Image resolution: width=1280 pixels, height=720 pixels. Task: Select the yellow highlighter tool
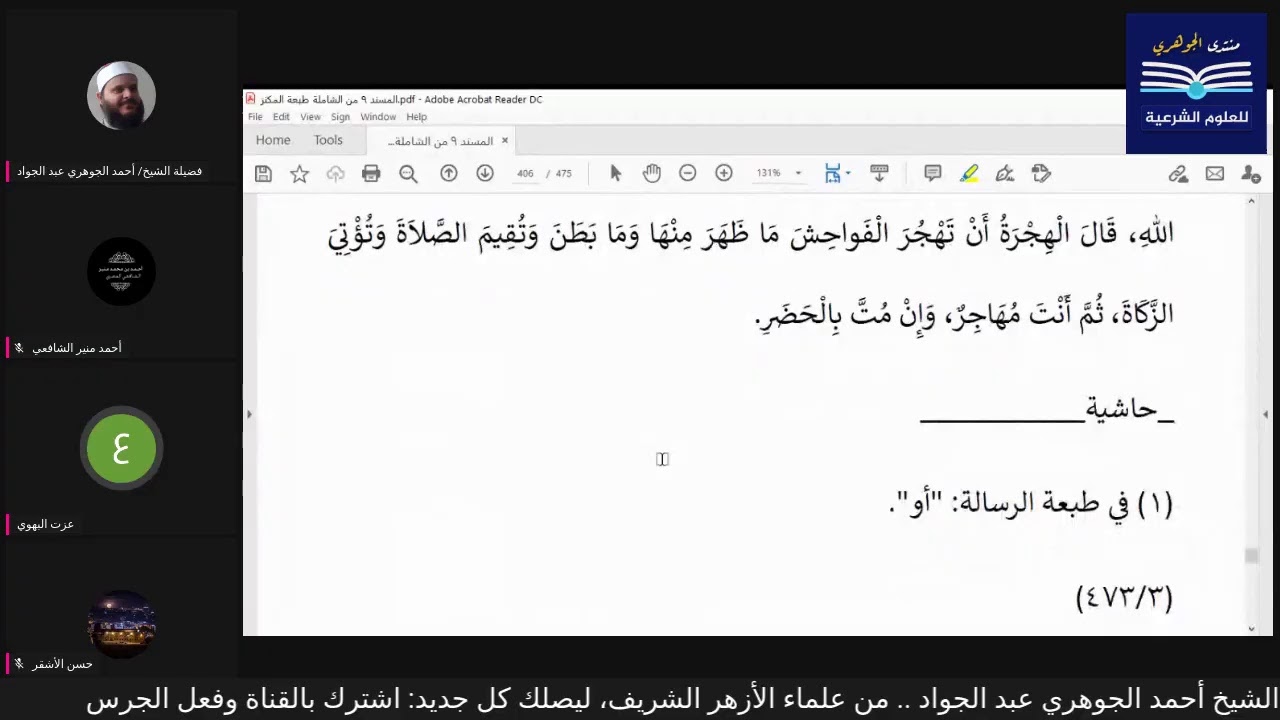click(x=969, y=174)
